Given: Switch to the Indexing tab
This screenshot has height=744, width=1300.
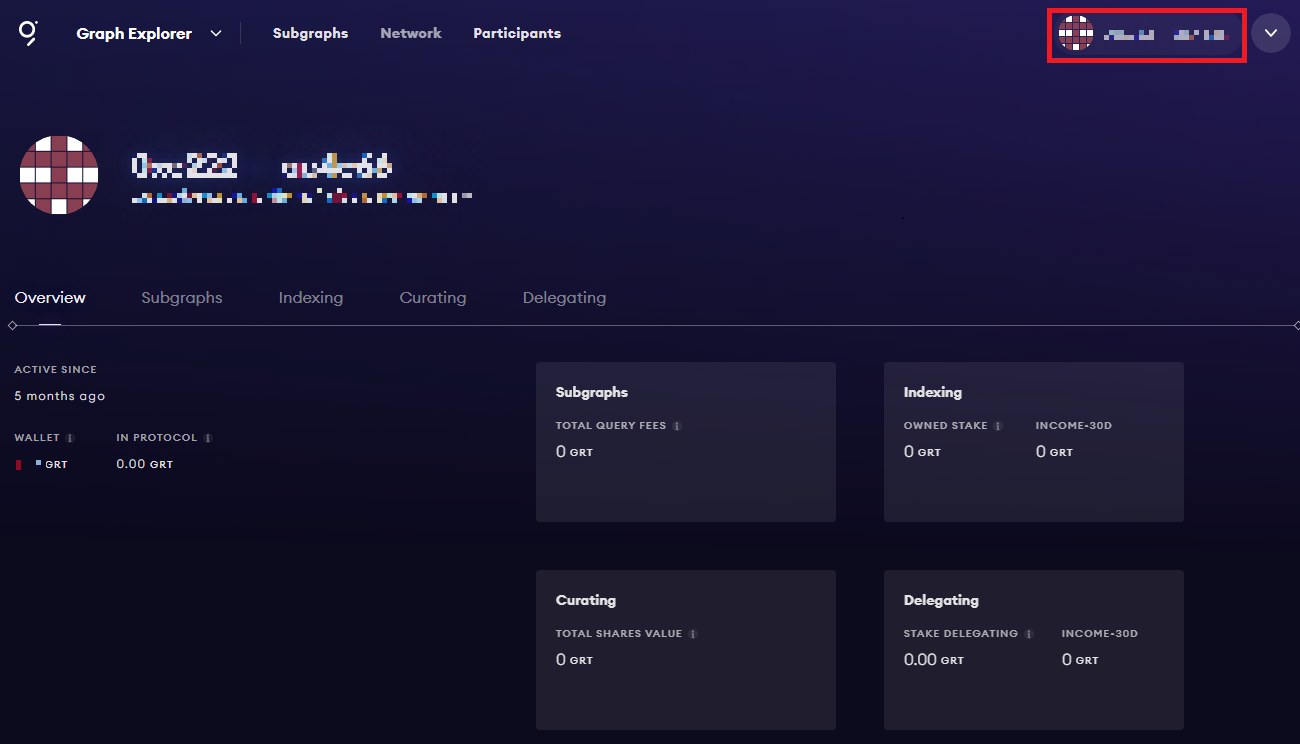Looking at the screenshot, I should tap(310, 297).
